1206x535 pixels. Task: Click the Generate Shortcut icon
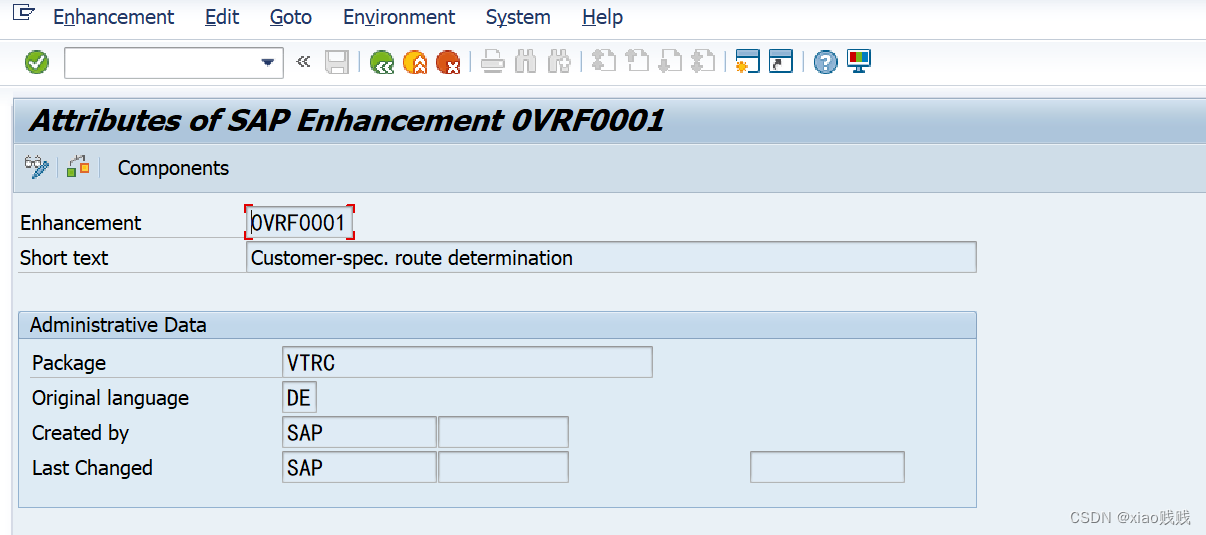point(780,62)
